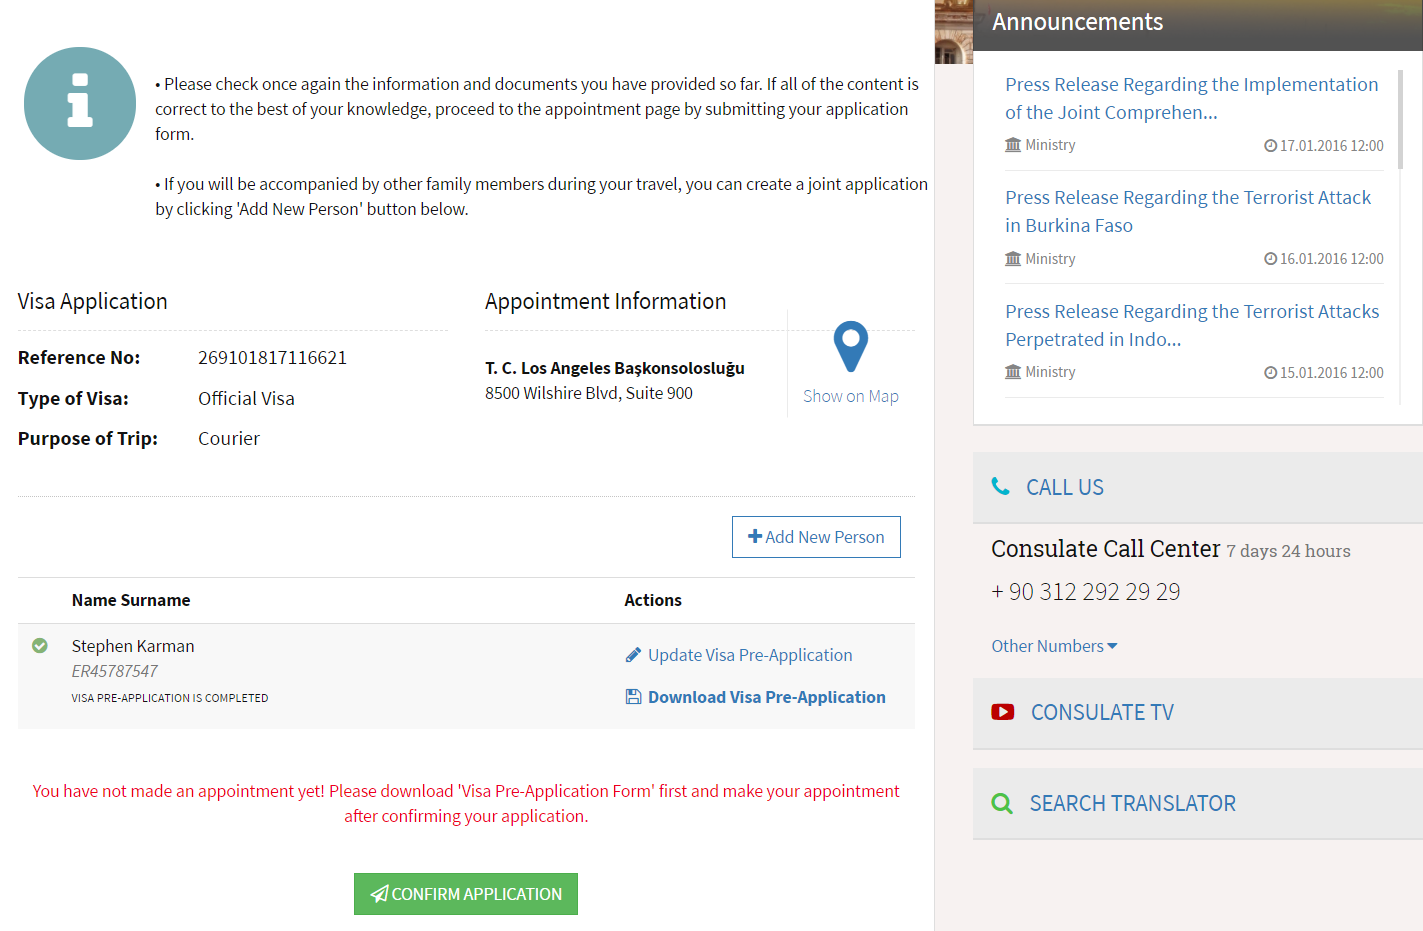Click address 8500 Wilshire Blvd, Suite 900

click(589, 393)
